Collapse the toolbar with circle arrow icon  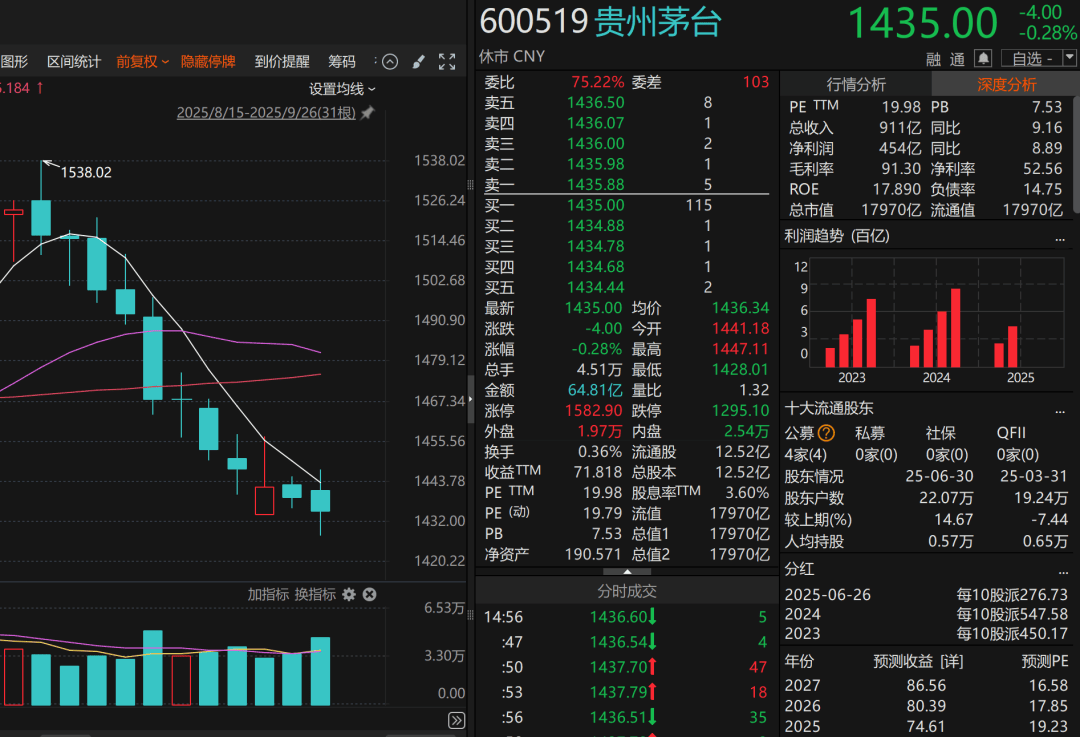pyautogui.click(x=390, y=61)
